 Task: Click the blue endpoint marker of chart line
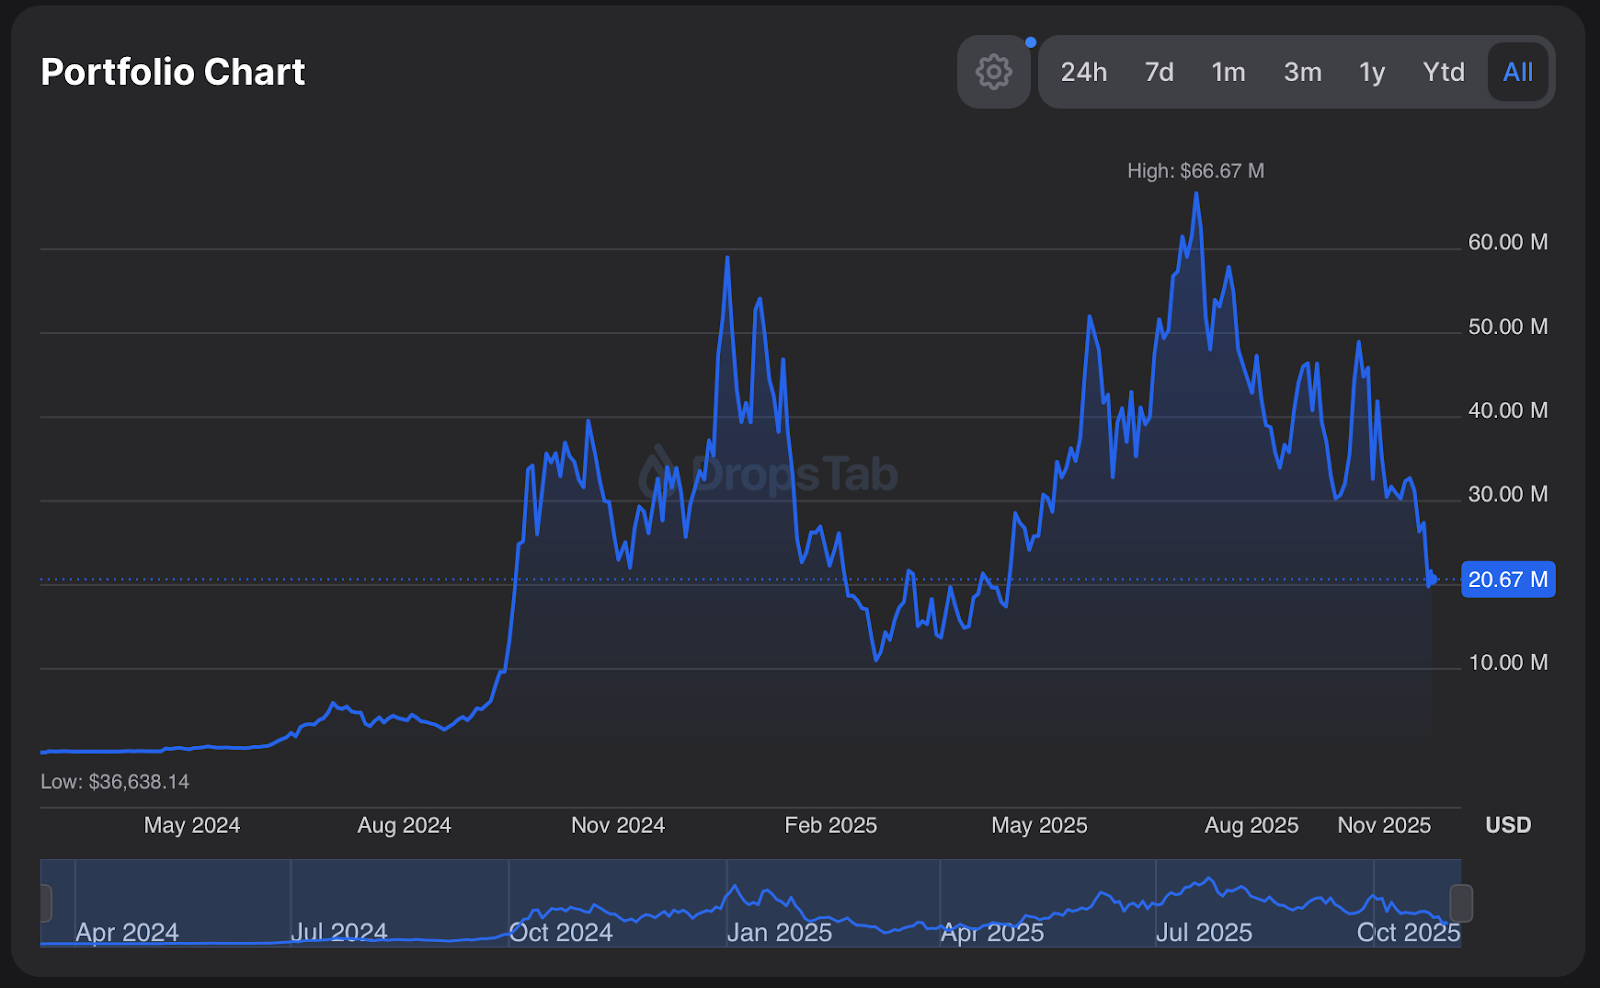click(x=1432, y=579)
